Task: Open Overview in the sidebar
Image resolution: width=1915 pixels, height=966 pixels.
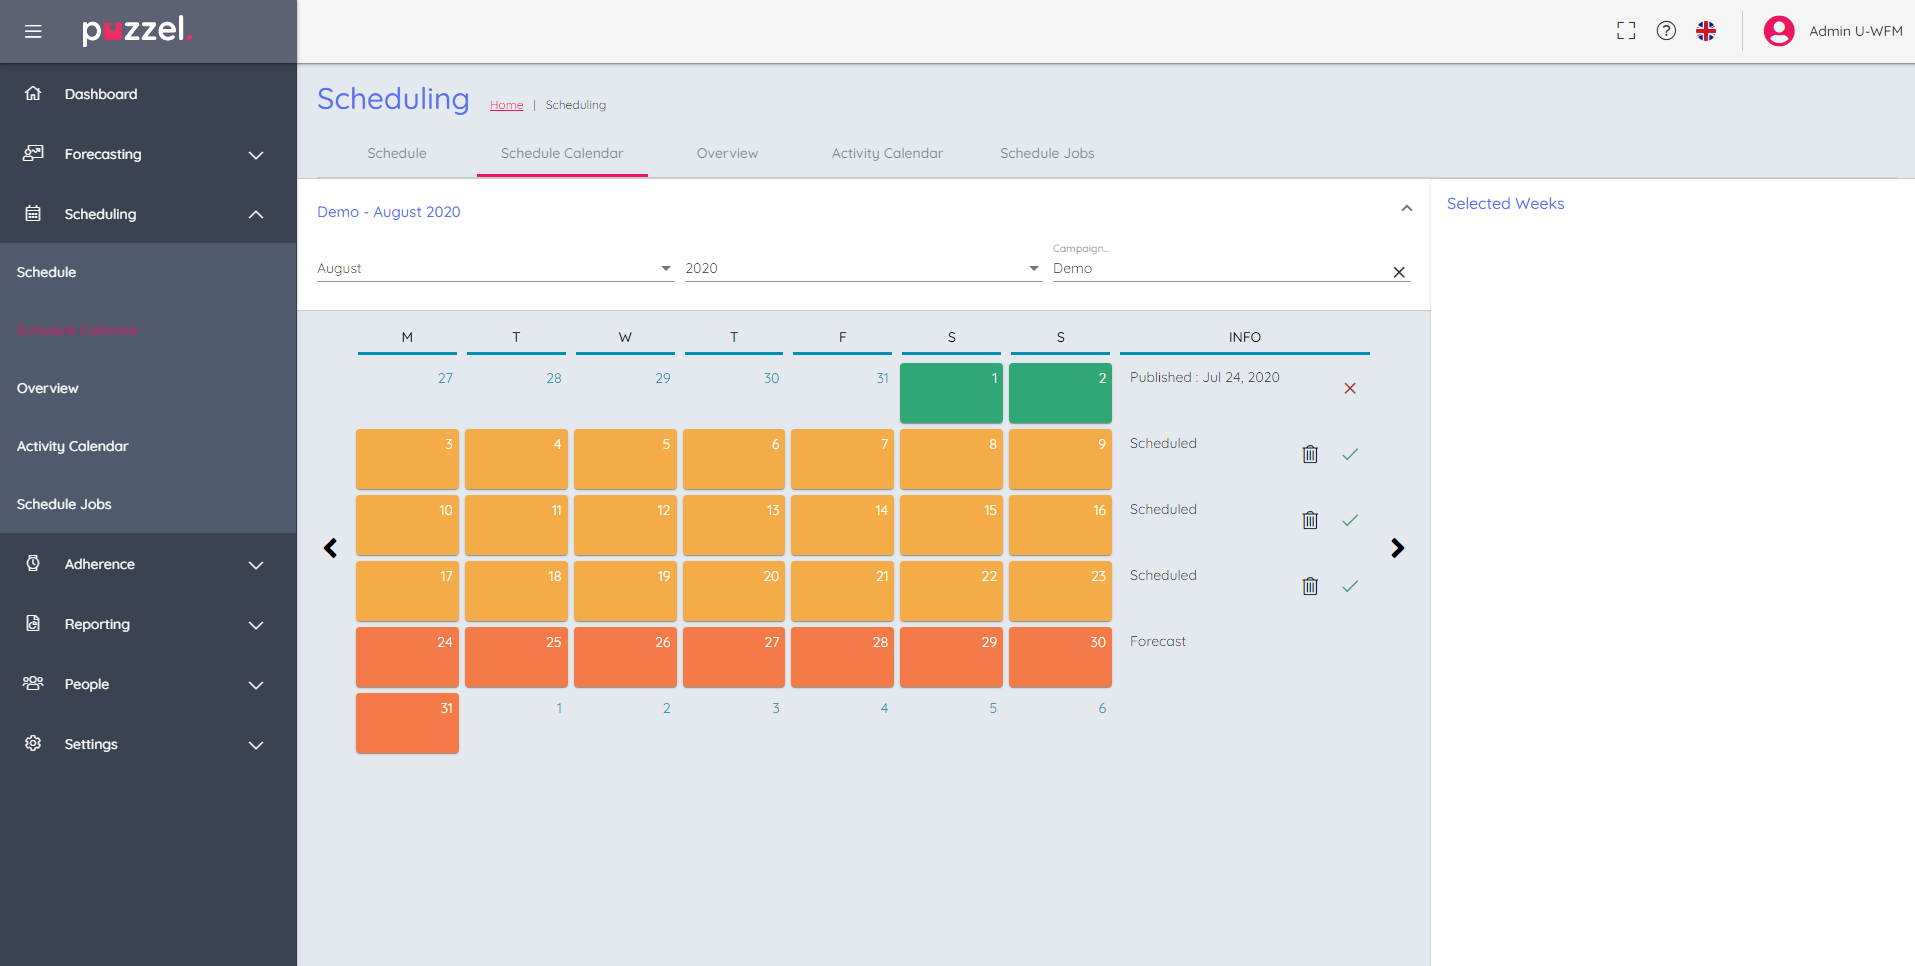Action: click(48, 388)
